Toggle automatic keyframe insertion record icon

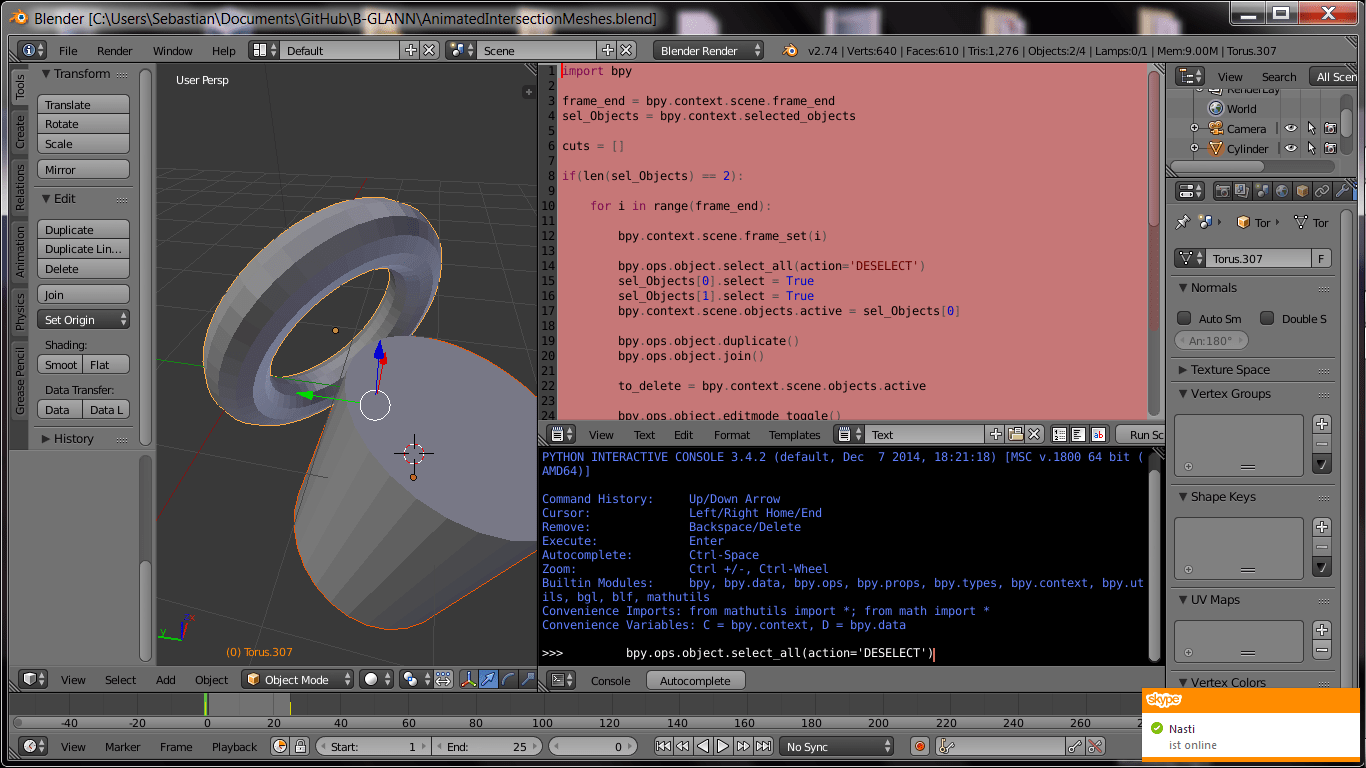(918, 745)
